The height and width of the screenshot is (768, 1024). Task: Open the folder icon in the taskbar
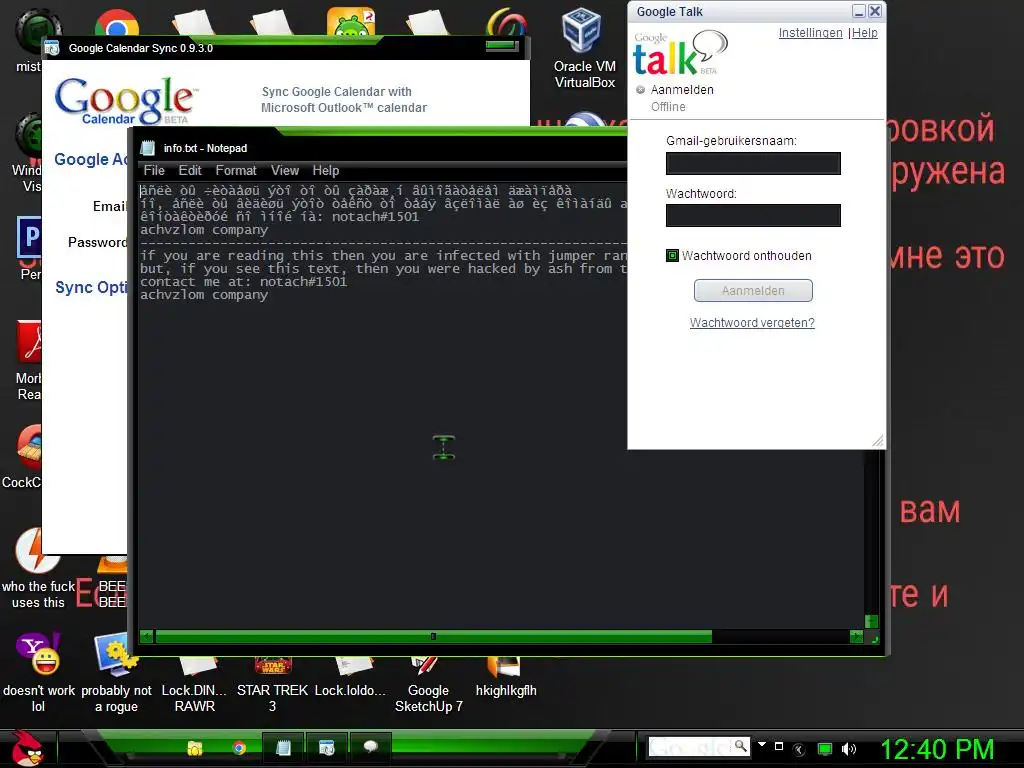(x=195, y=748)
